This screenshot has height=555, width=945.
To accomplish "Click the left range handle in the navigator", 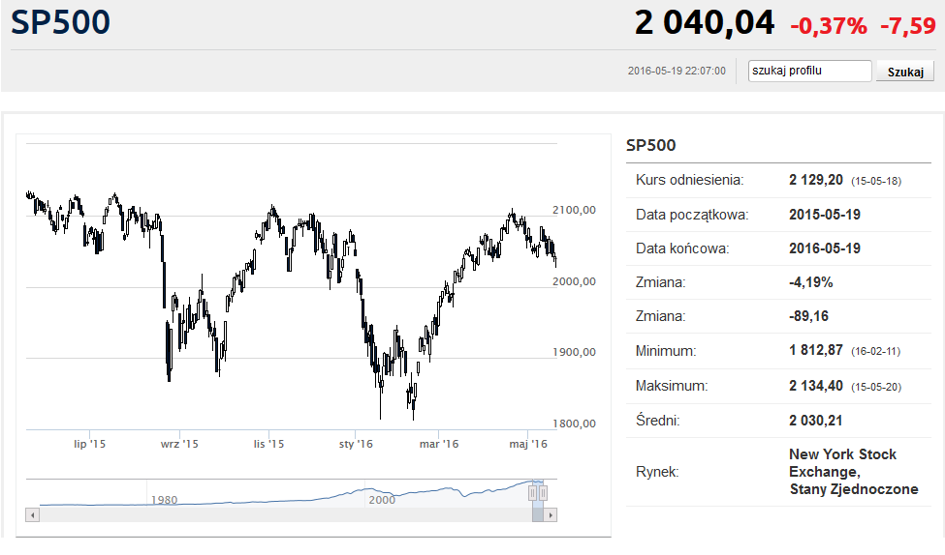I will coord(534,492).
